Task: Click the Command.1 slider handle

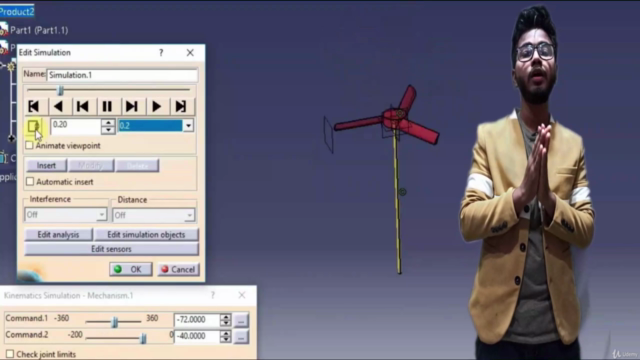Action: pos(115,322)
